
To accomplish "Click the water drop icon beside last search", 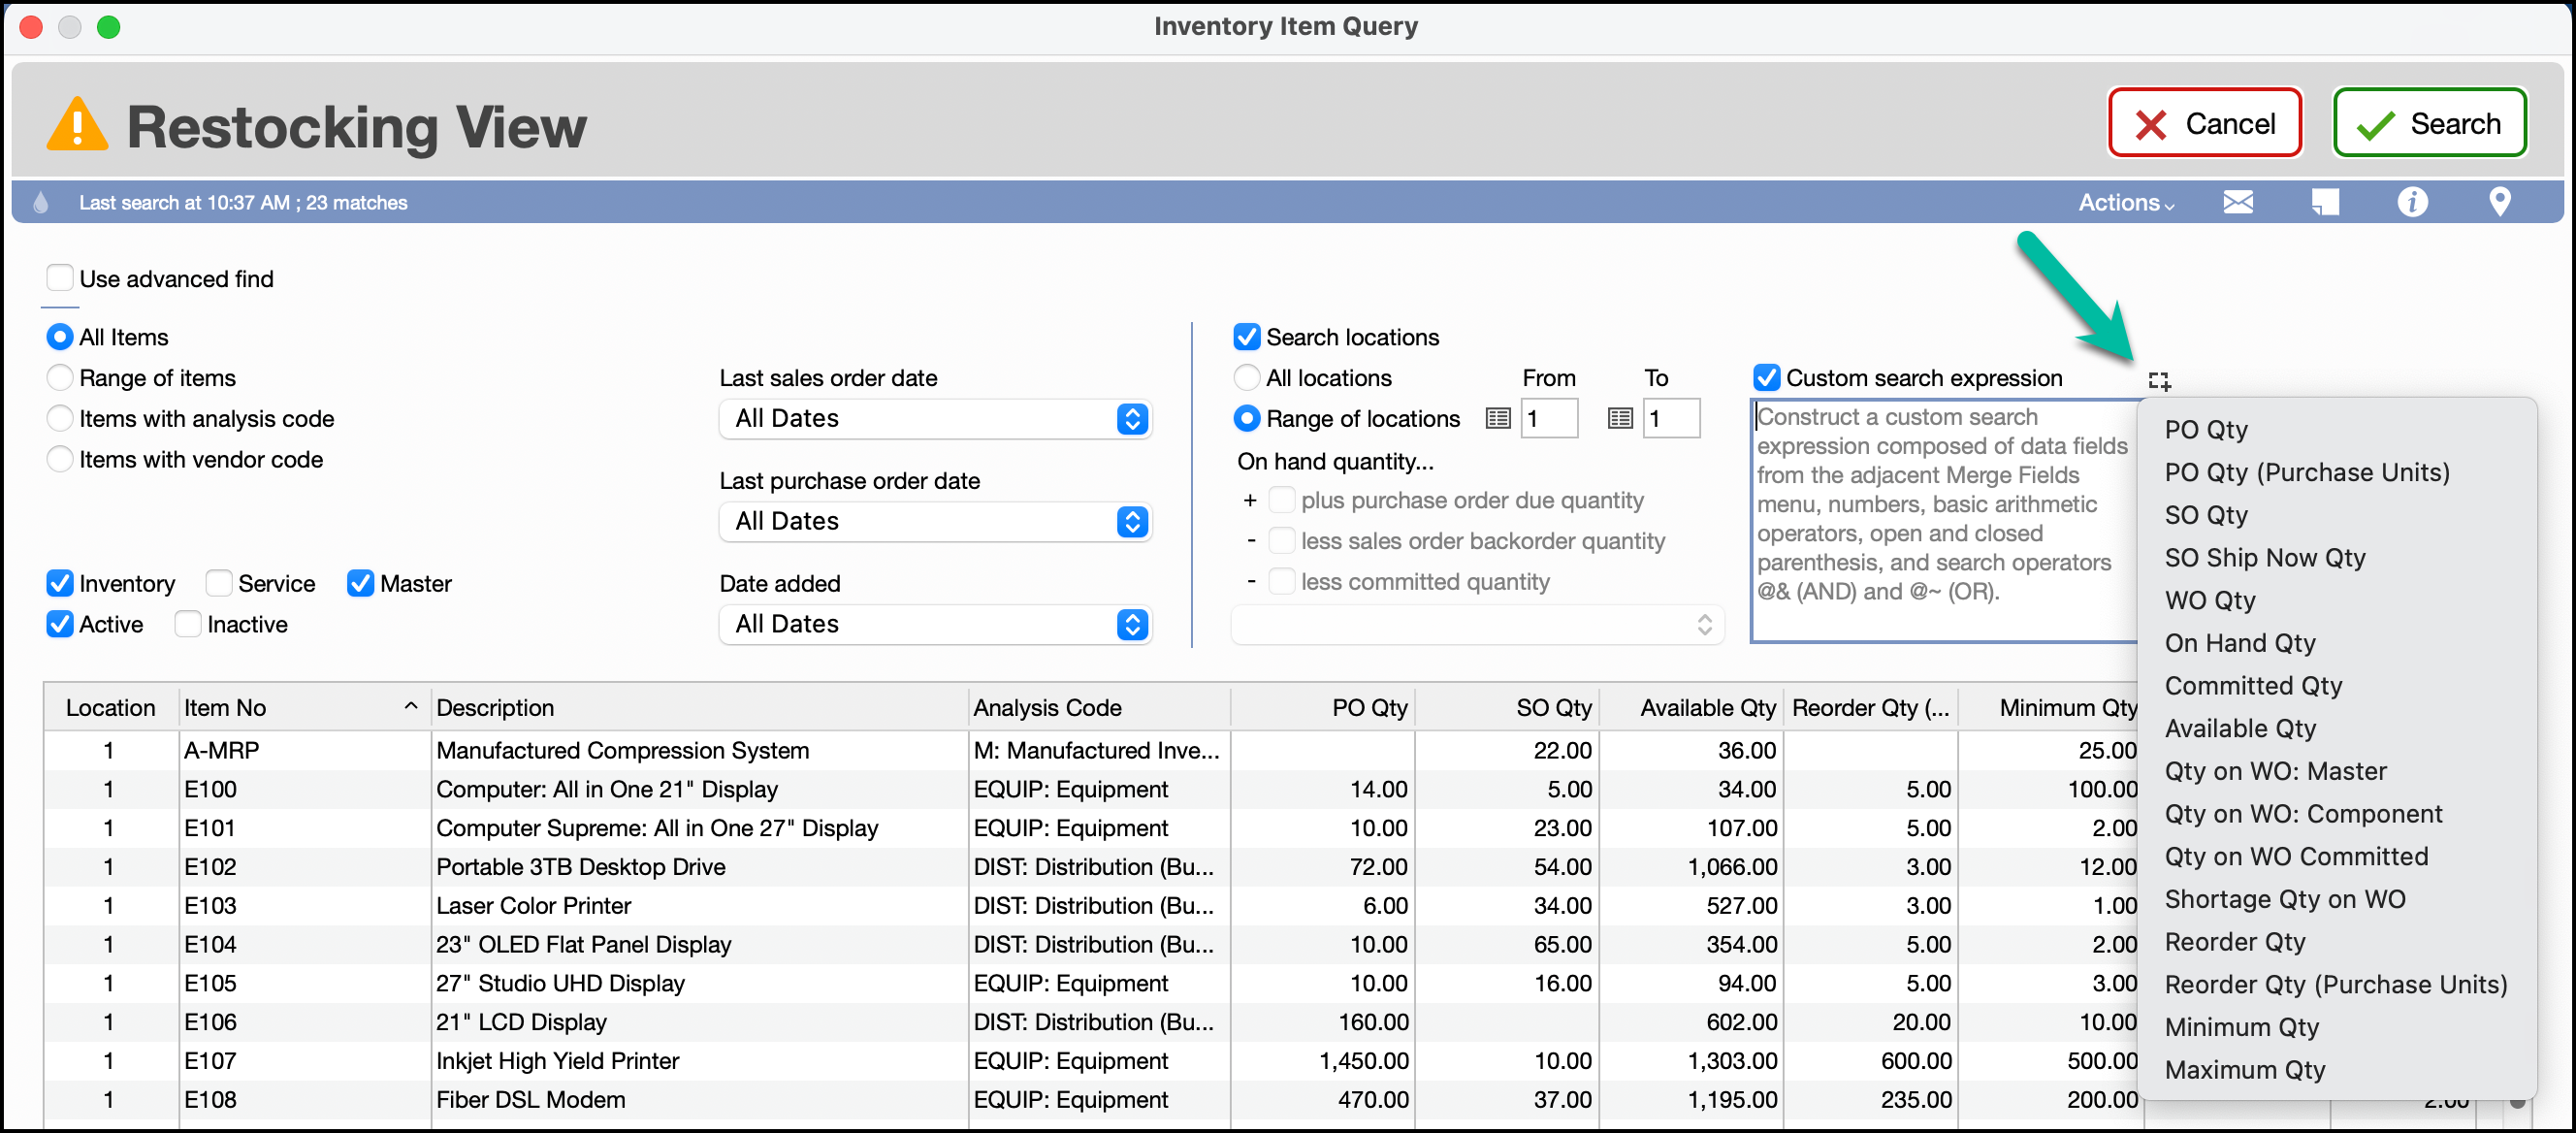I will pos(41,203).
